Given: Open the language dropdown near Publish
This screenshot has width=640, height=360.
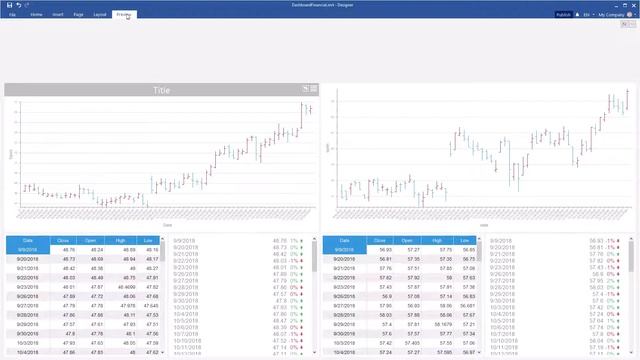Looking at the screenshot, I should click(589, 14).
